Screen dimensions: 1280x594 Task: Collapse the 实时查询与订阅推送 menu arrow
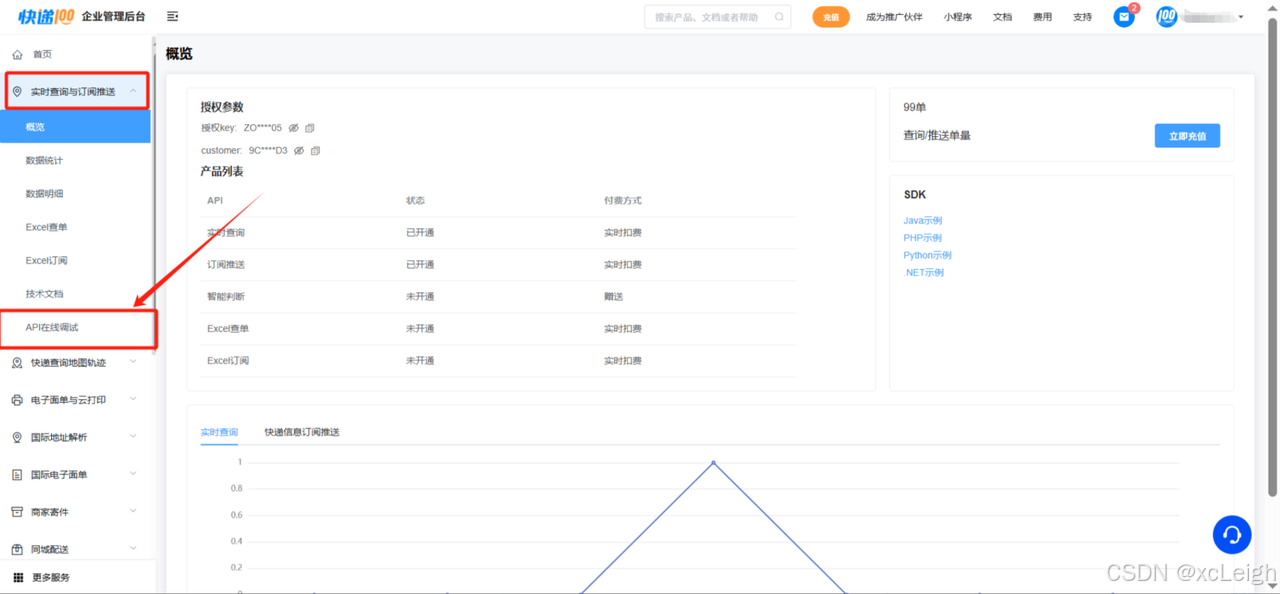coord(134,91)
